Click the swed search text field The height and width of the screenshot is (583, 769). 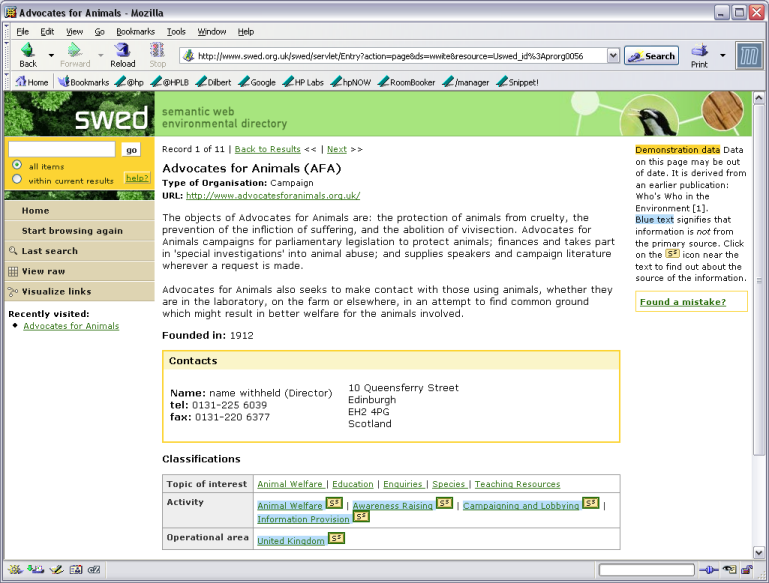tap(61, 149)
